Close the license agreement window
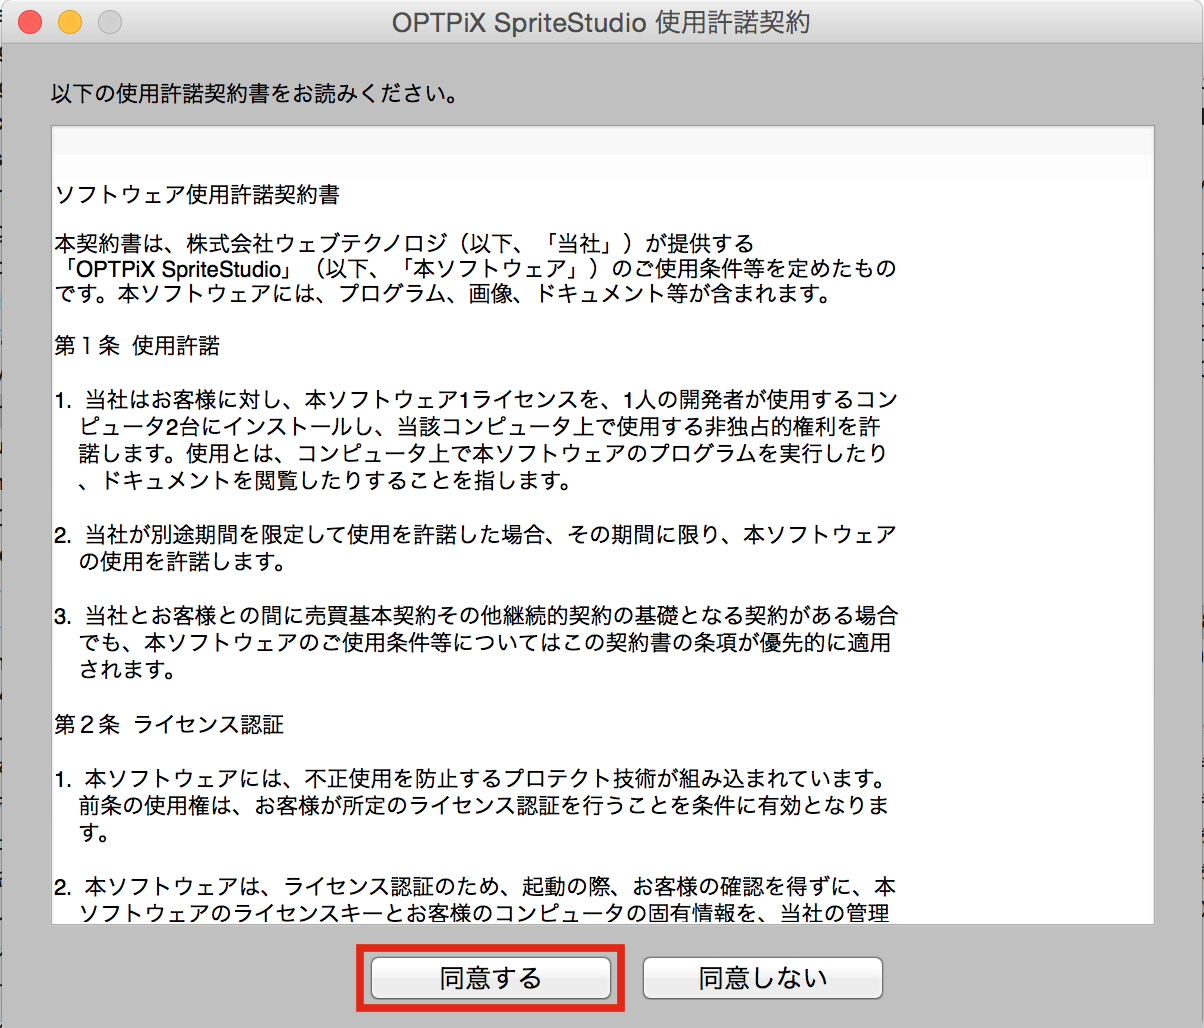The image size is (1204, 1028). 30,22
